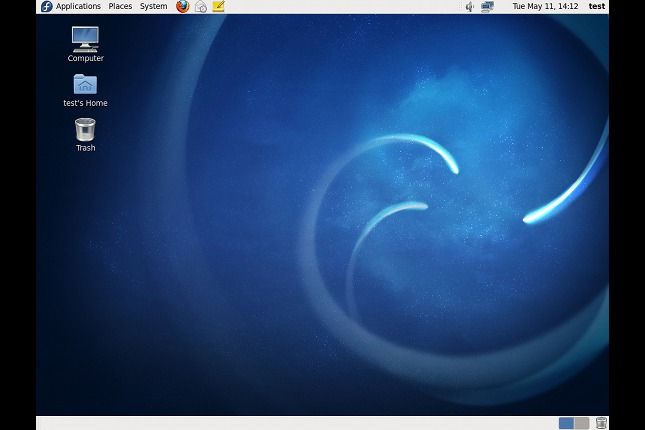The width and height of the screenshot is (645, 430).
Task: Select the Trash desktop icon
Action: 85,135
